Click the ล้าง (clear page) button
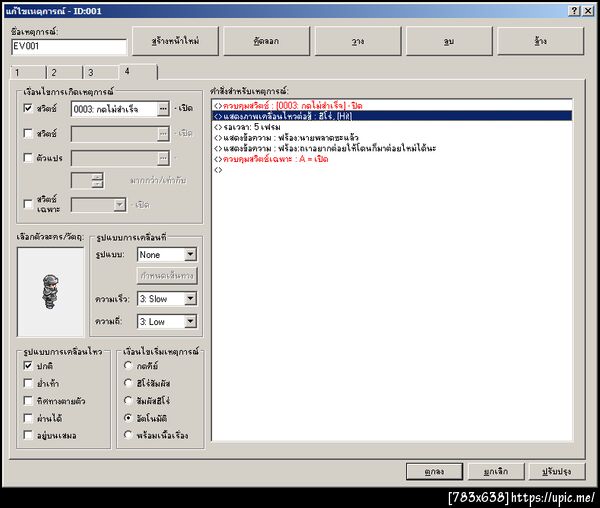600x508 pixels. (x=540, y=41)
